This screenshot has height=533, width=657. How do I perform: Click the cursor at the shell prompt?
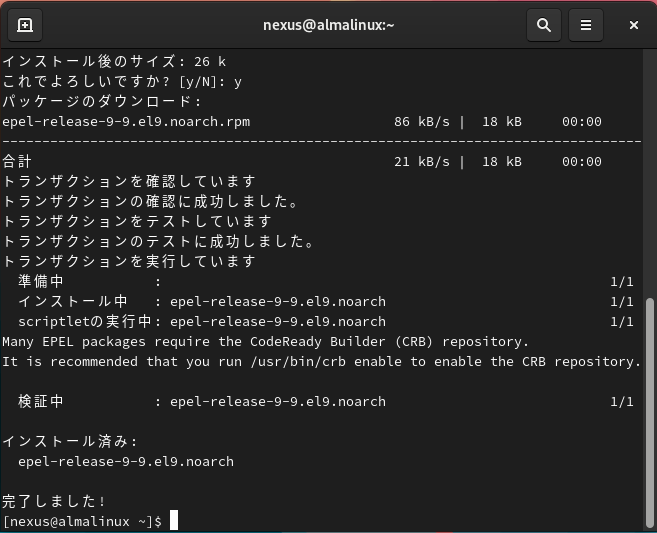tap(174, 521)
